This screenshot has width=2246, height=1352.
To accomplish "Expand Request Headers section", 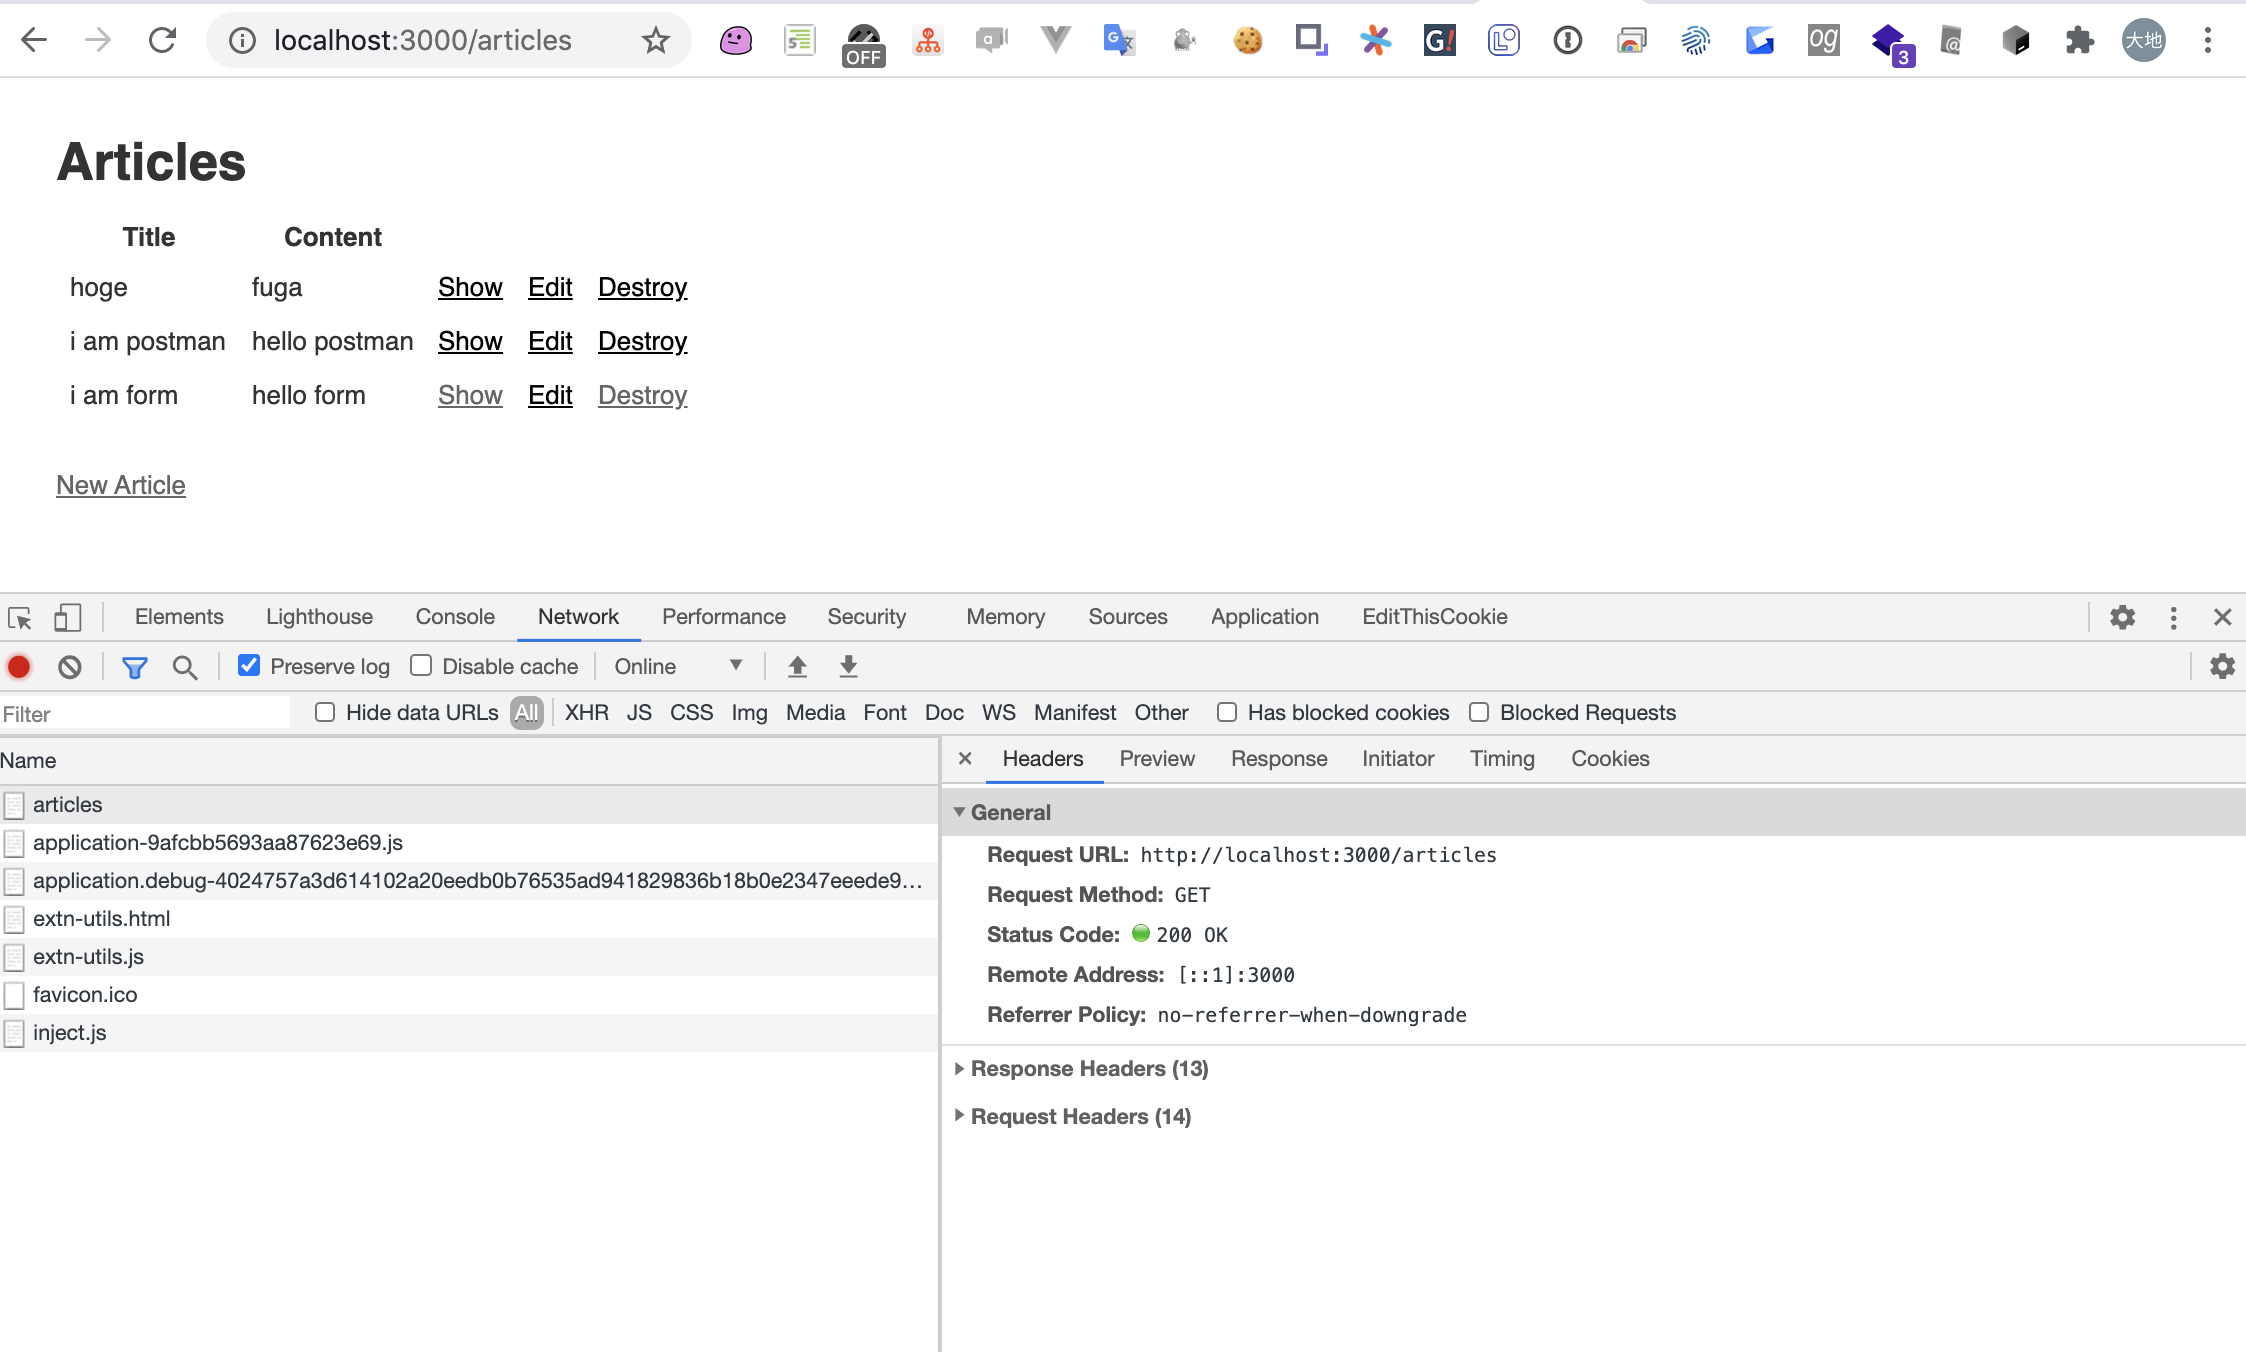I will click(x=1080, y=1117).
